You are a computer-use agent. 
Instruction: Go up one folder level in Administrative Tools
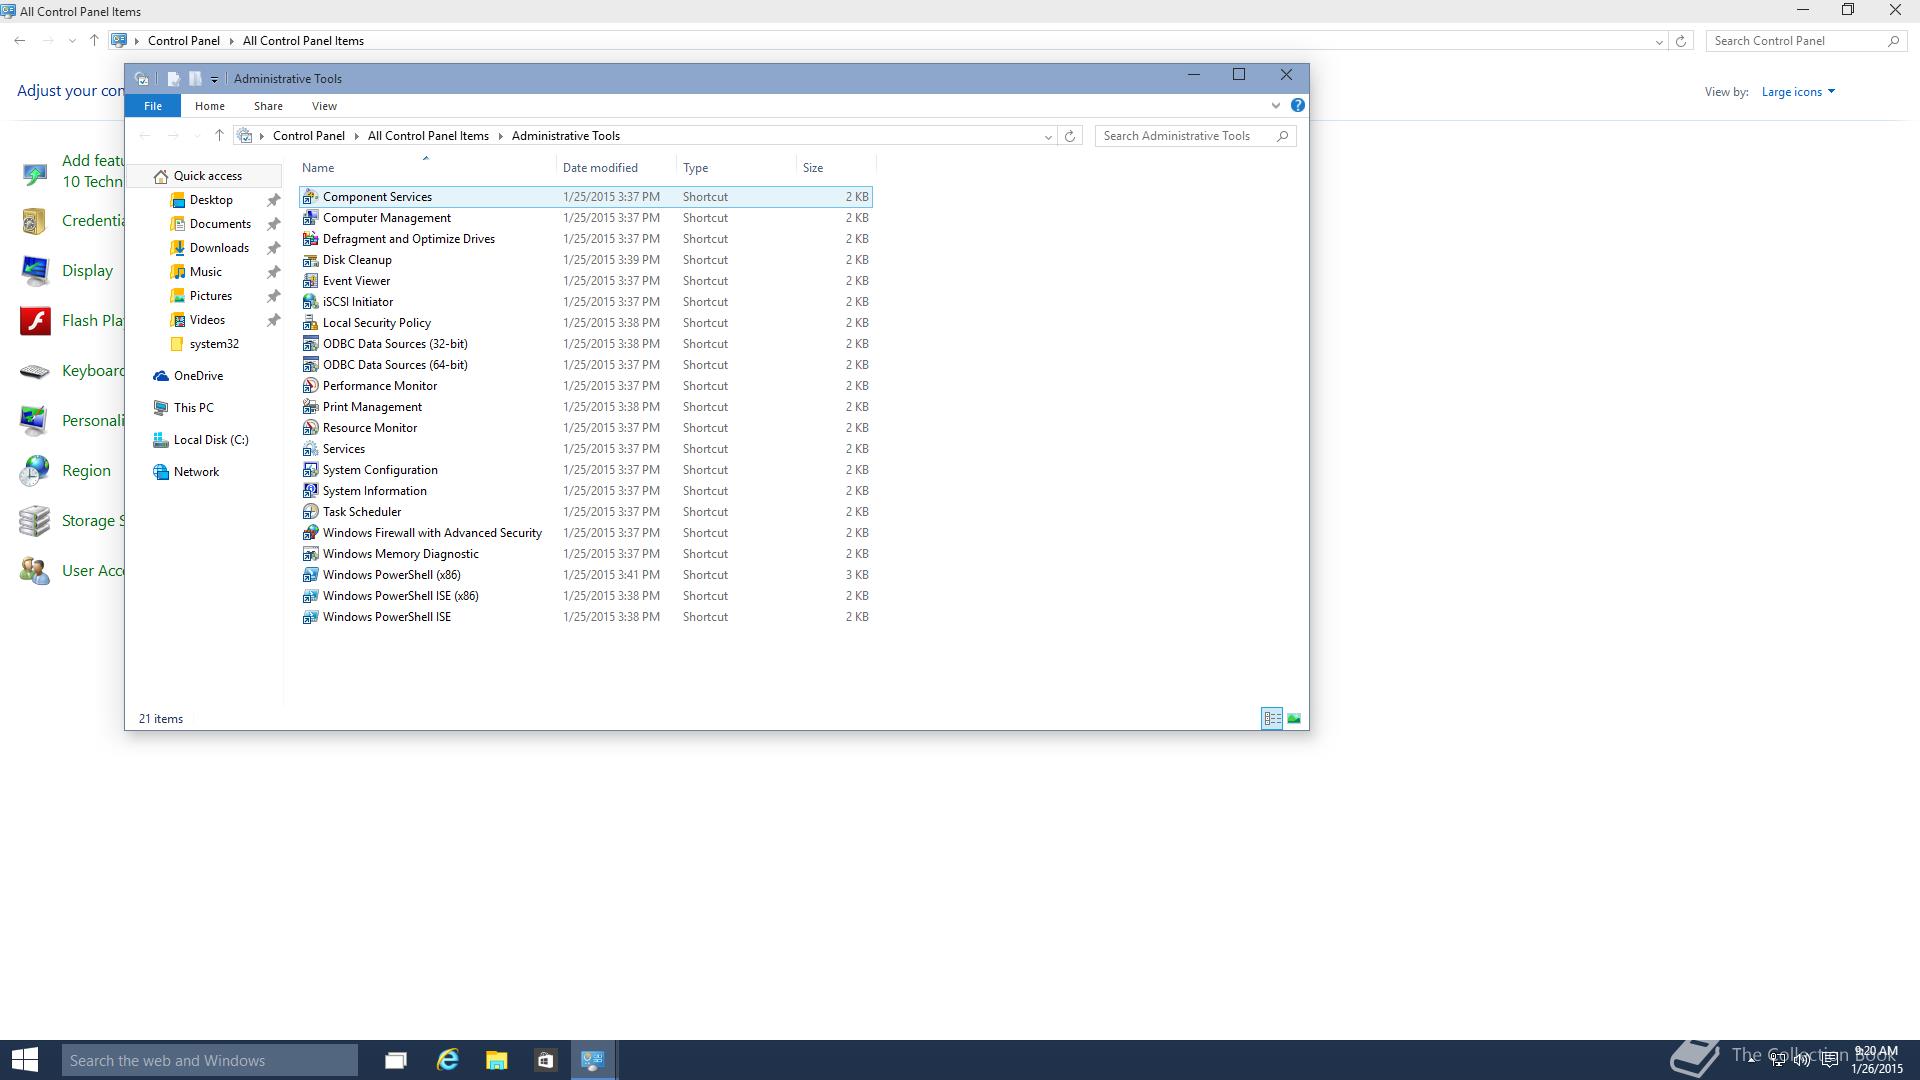tap(219, 136)
